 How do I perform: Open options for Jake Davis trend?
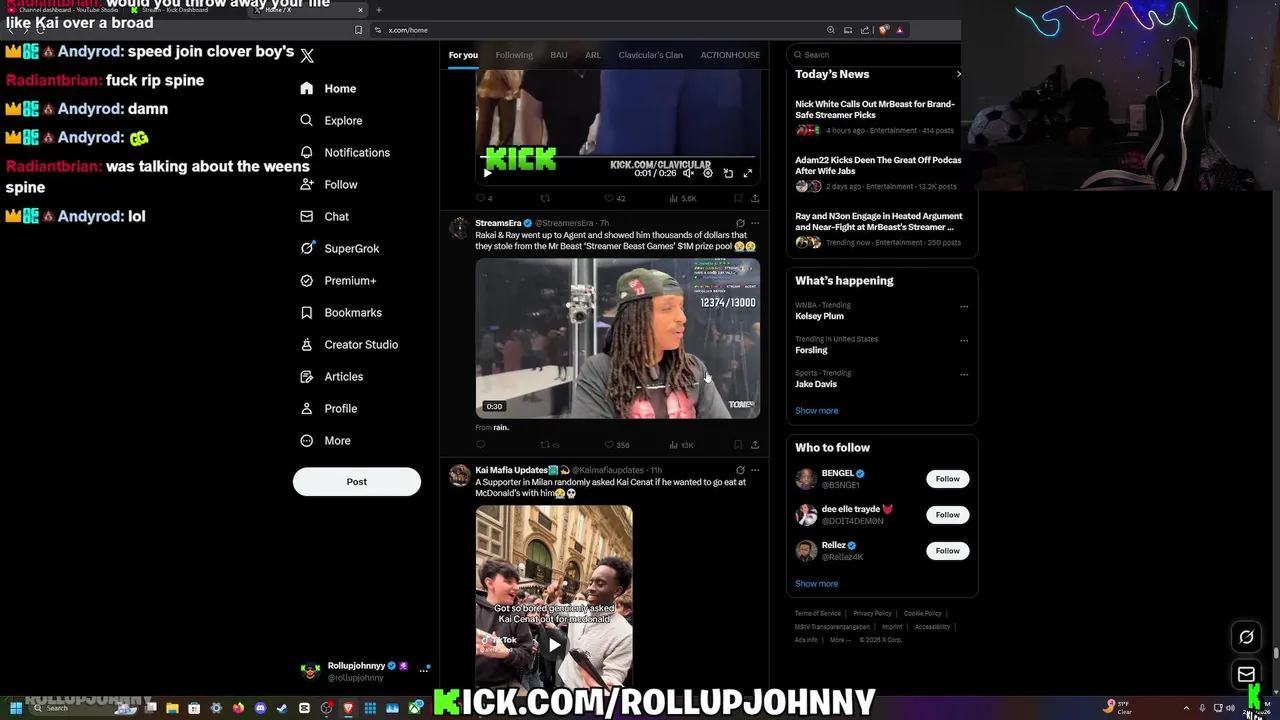pyautogui.click(x=964, y=375)
